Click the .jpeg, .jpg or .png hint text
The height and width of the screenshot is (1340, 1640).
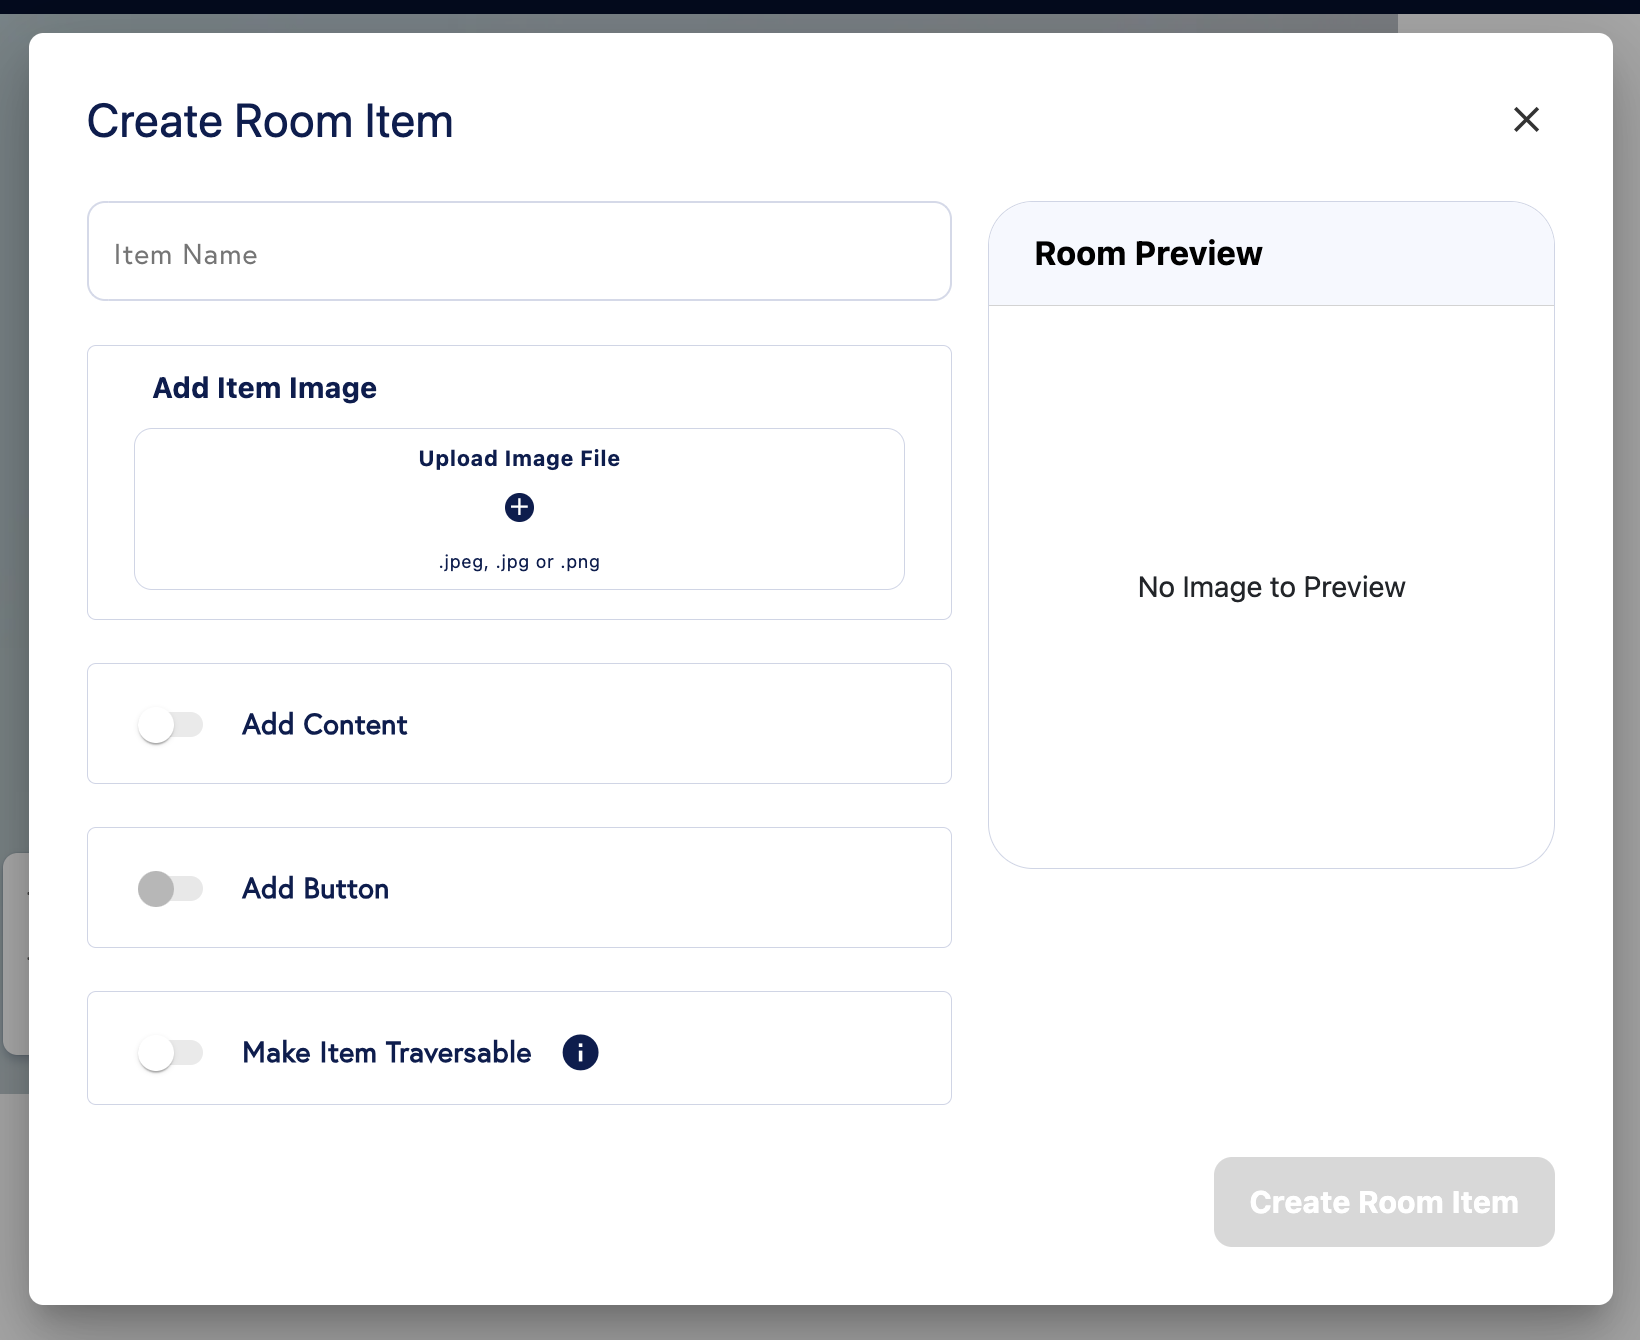click(x=519, y=562)
